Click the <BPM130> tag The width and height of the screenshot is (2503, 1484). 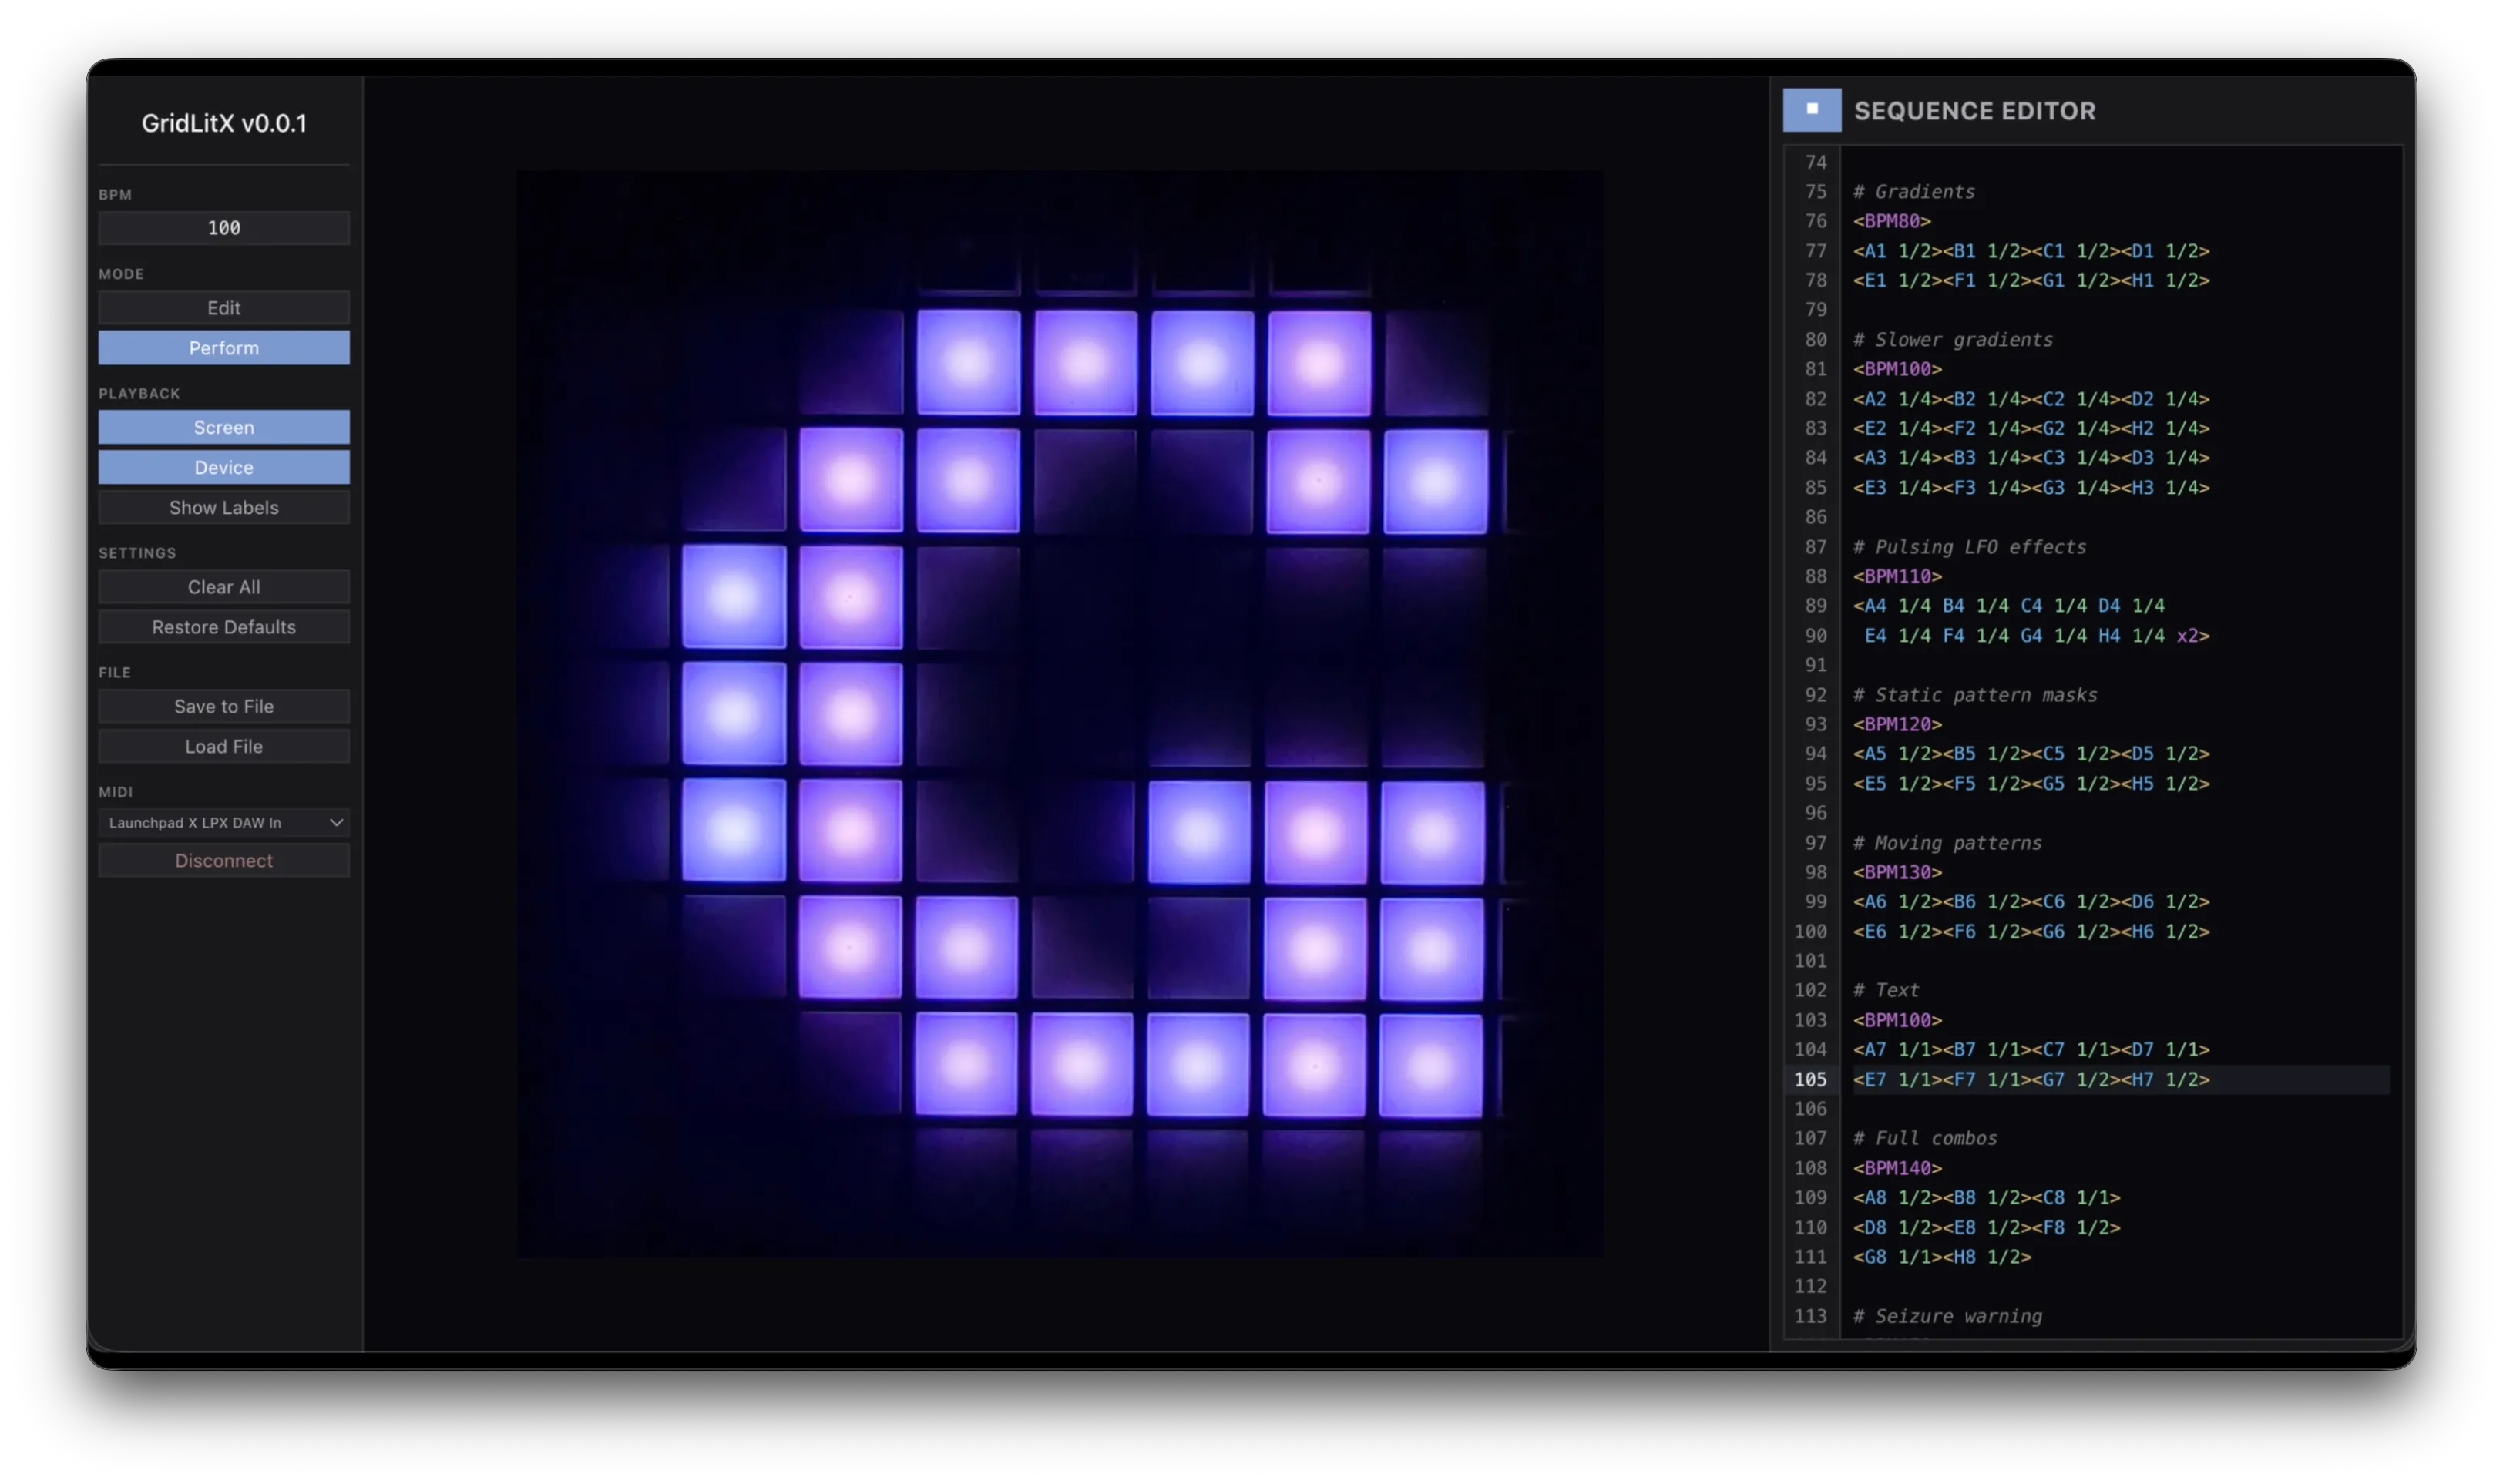tap(1897, 872)
